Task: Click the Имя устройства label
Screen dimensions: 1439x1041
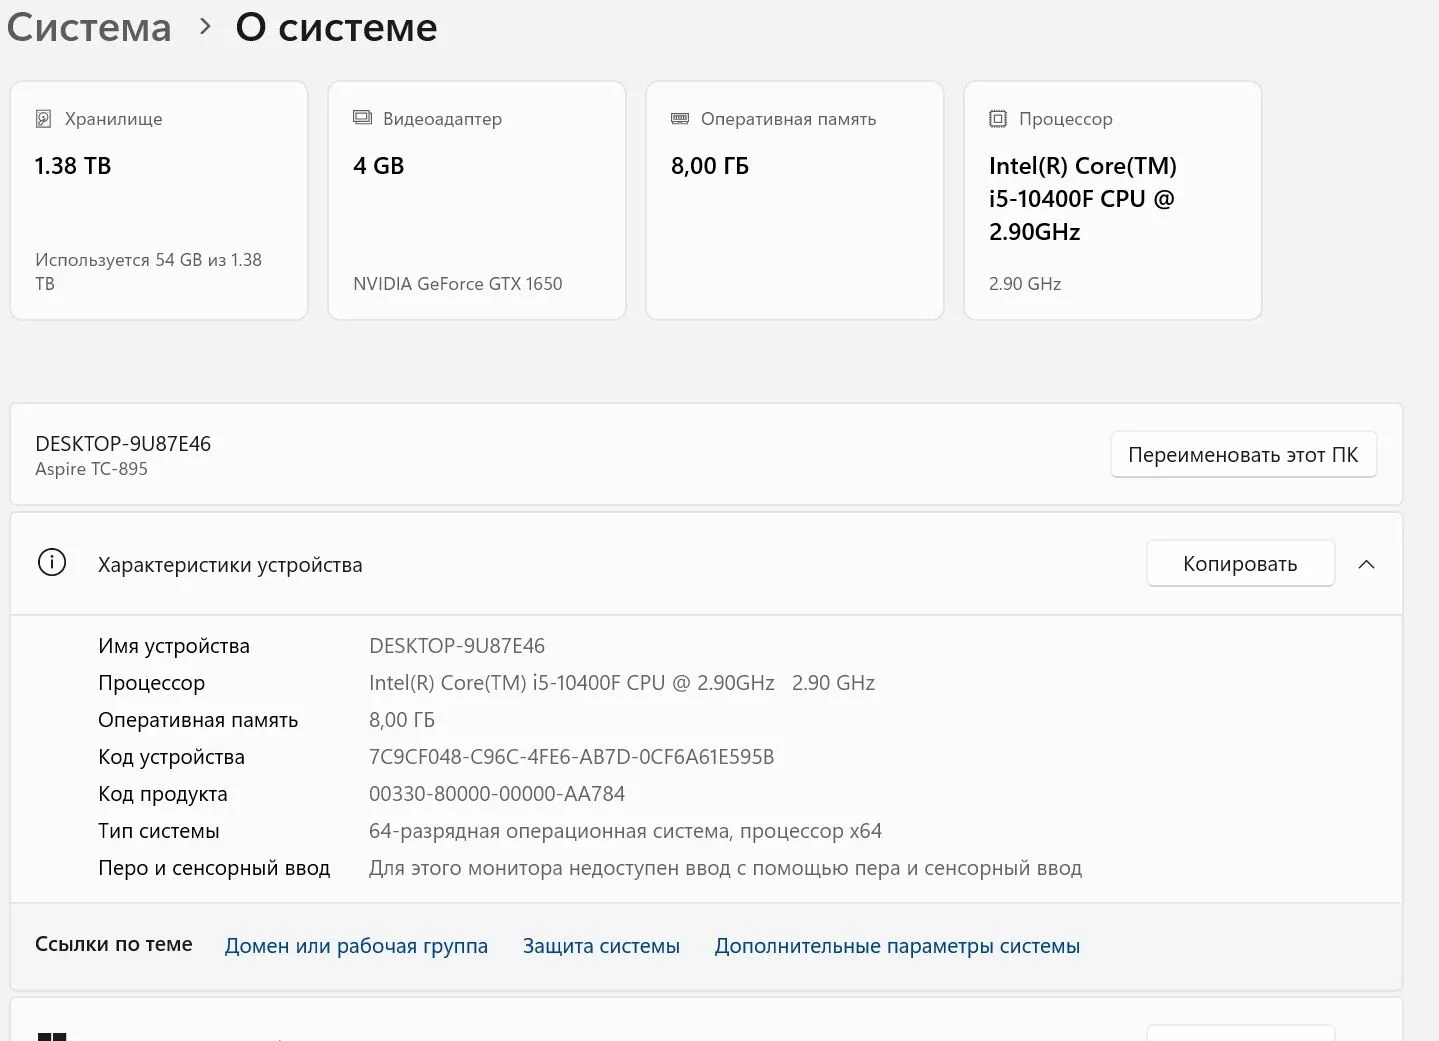Action: coord(174,646)
